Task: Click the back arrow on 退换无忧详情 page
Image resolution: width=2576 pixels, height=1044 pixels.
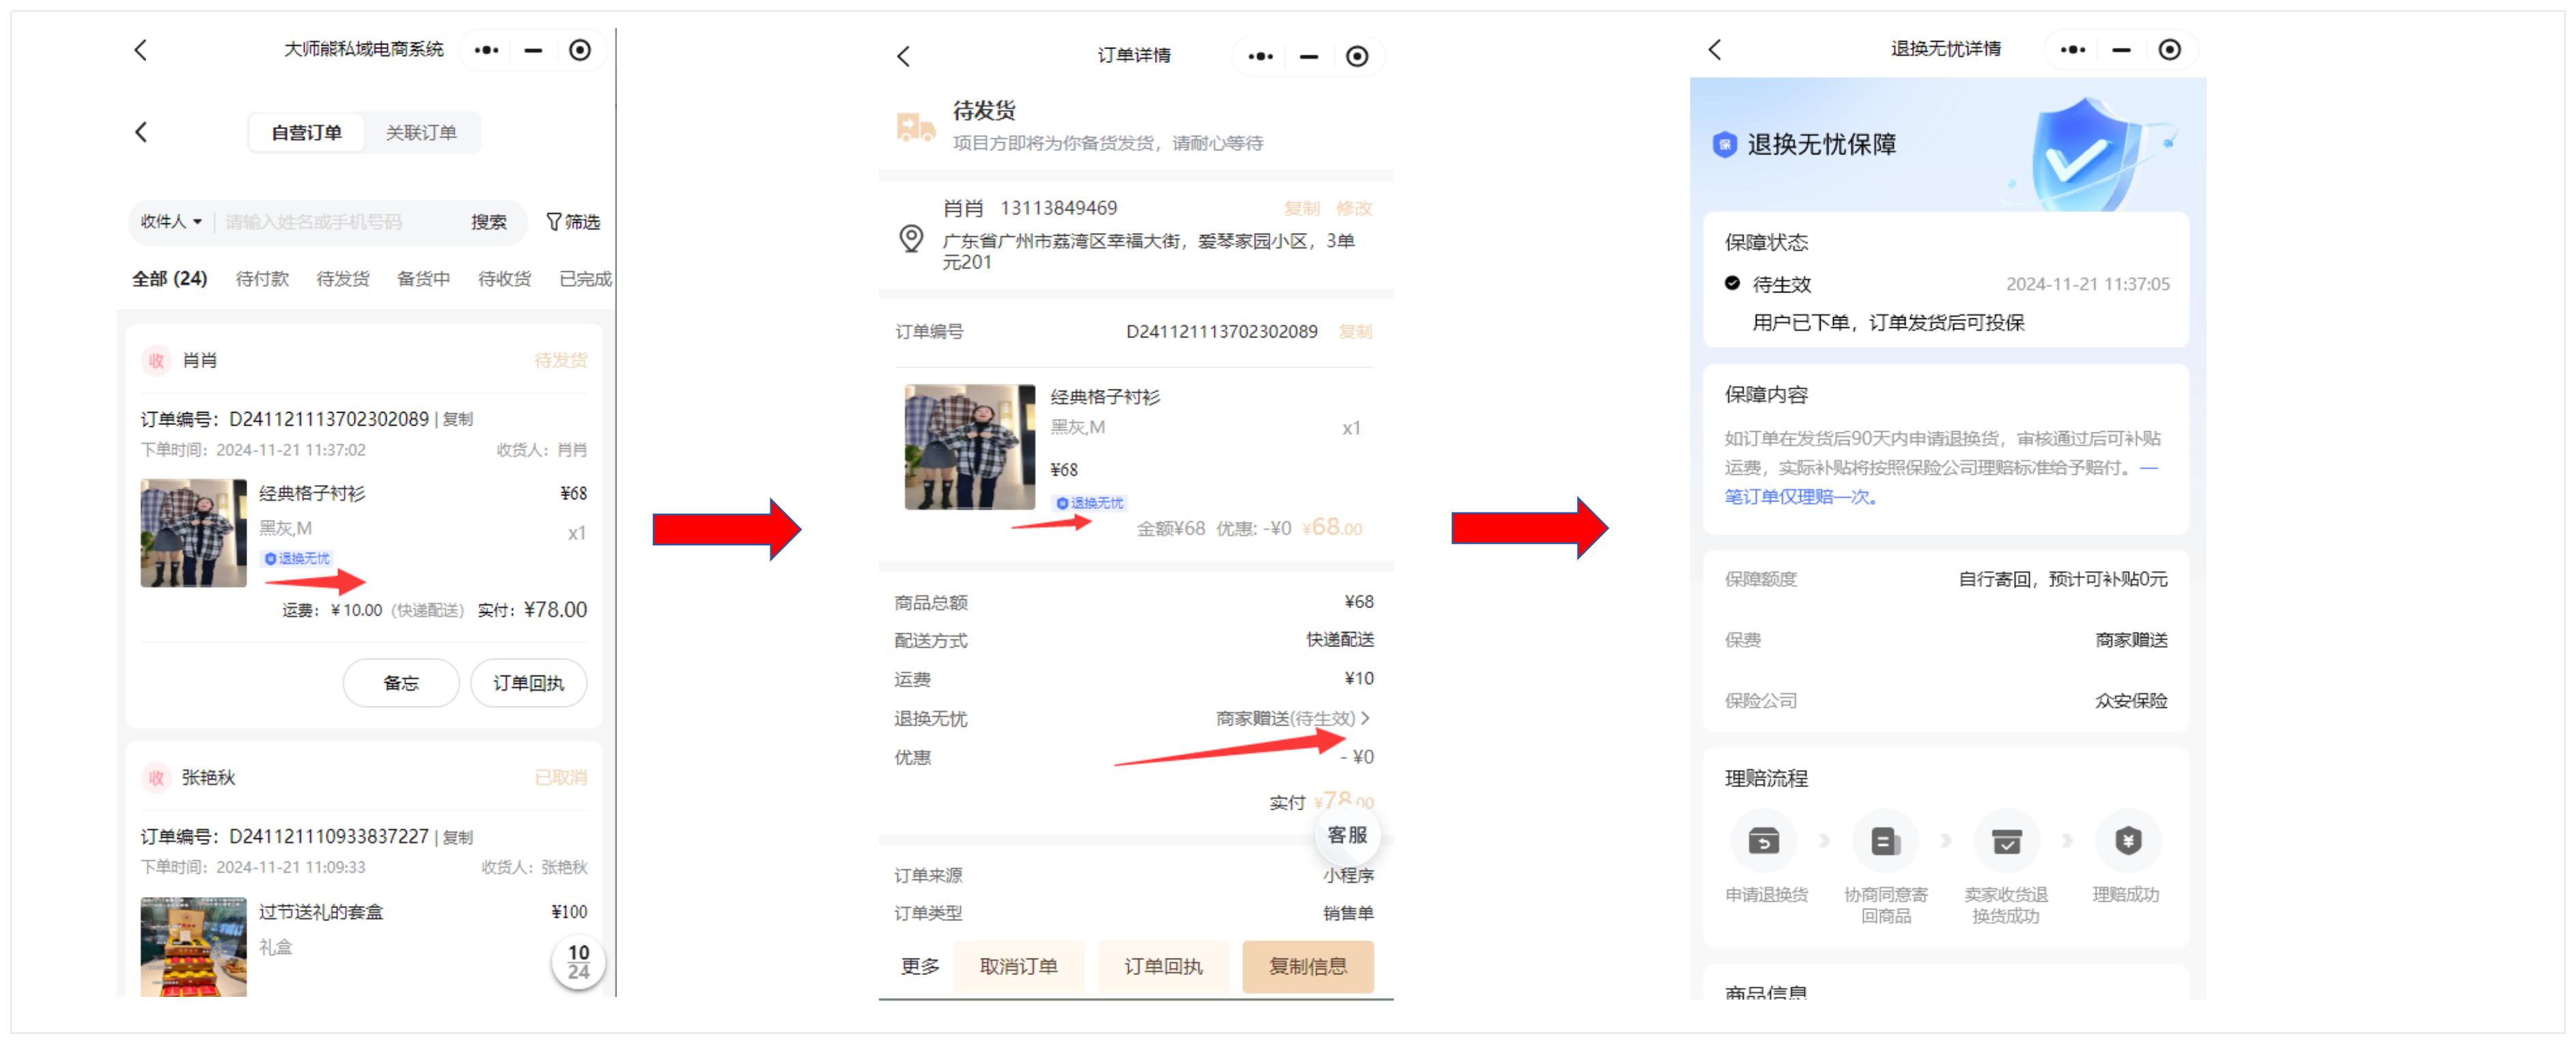Action: (x=1714, y=50)
